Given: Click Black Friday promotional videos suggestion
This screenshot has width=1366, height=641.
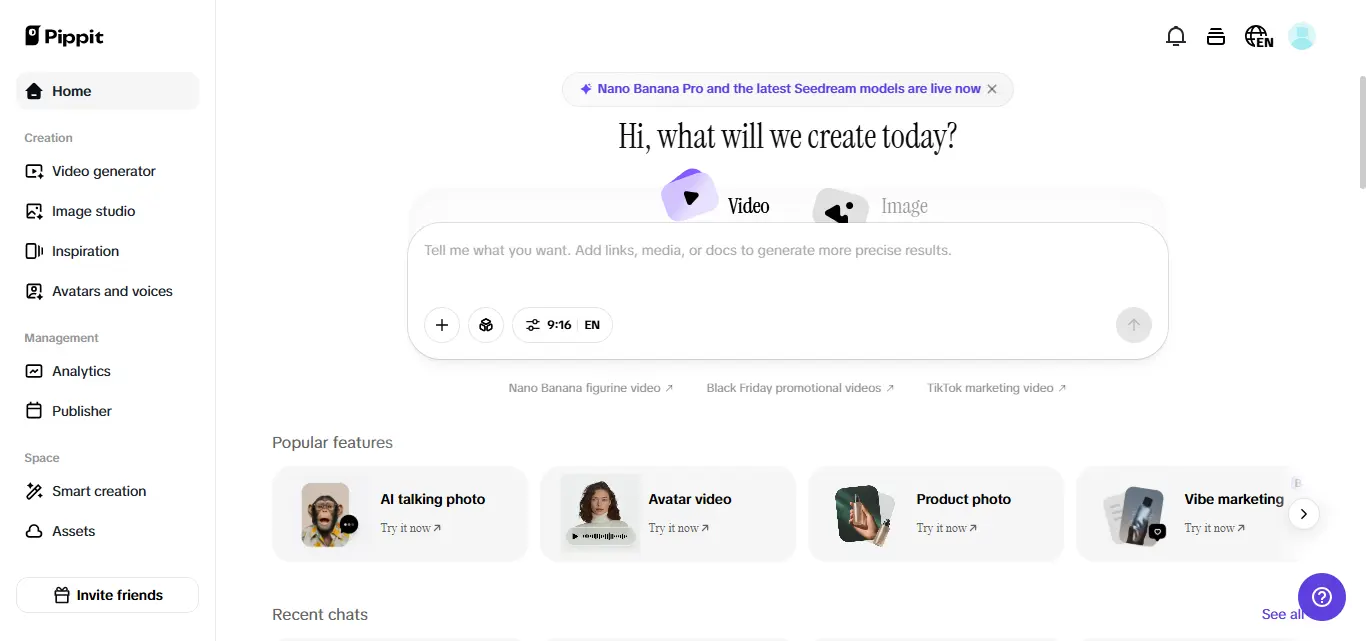Looking at the screenshot, I should (799, 388).
